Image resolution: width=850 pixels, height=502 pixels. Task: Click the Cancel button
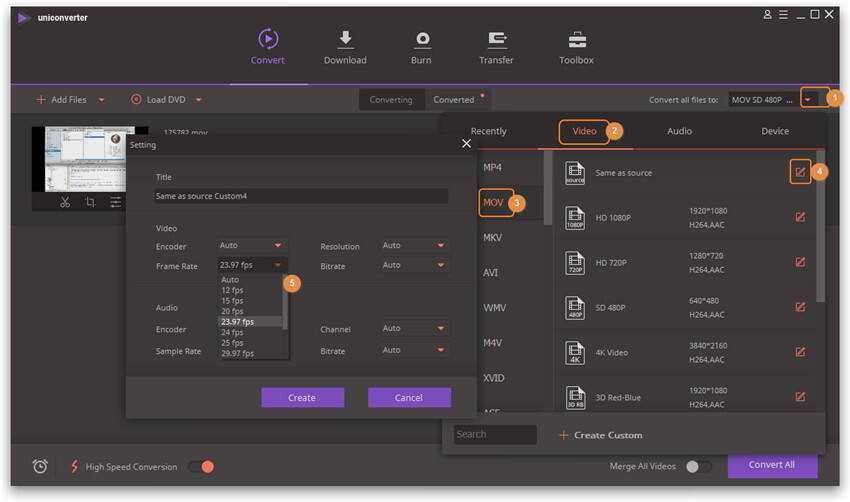[409, 397]
